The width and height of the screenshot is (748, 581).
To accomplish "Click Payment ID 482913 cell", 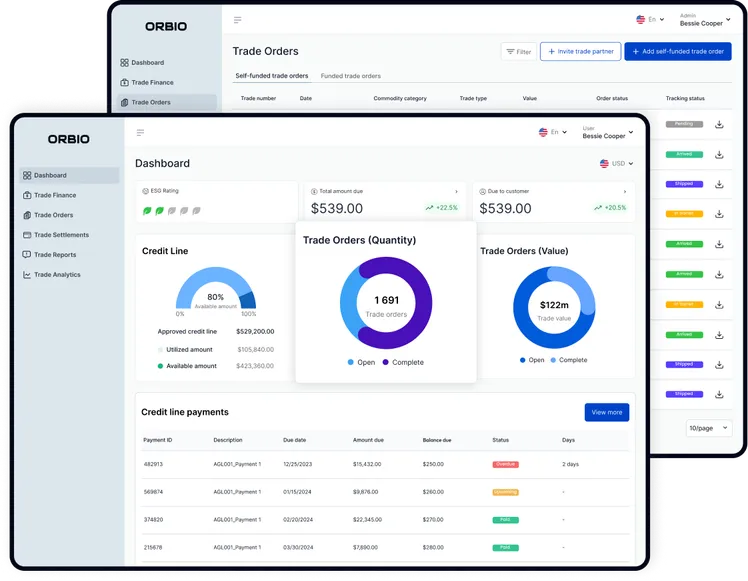I will [x=153, y=464].
